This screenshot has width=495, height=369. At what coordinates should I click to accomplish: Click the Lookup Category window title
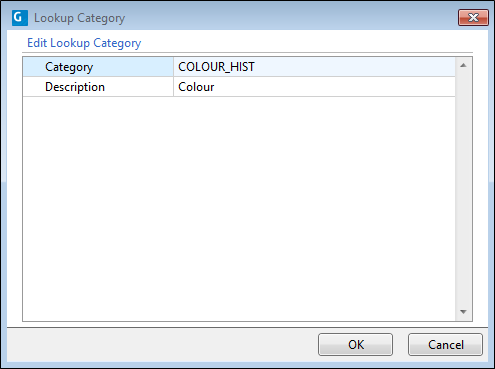pyautogui.click(x=79, y=18)
